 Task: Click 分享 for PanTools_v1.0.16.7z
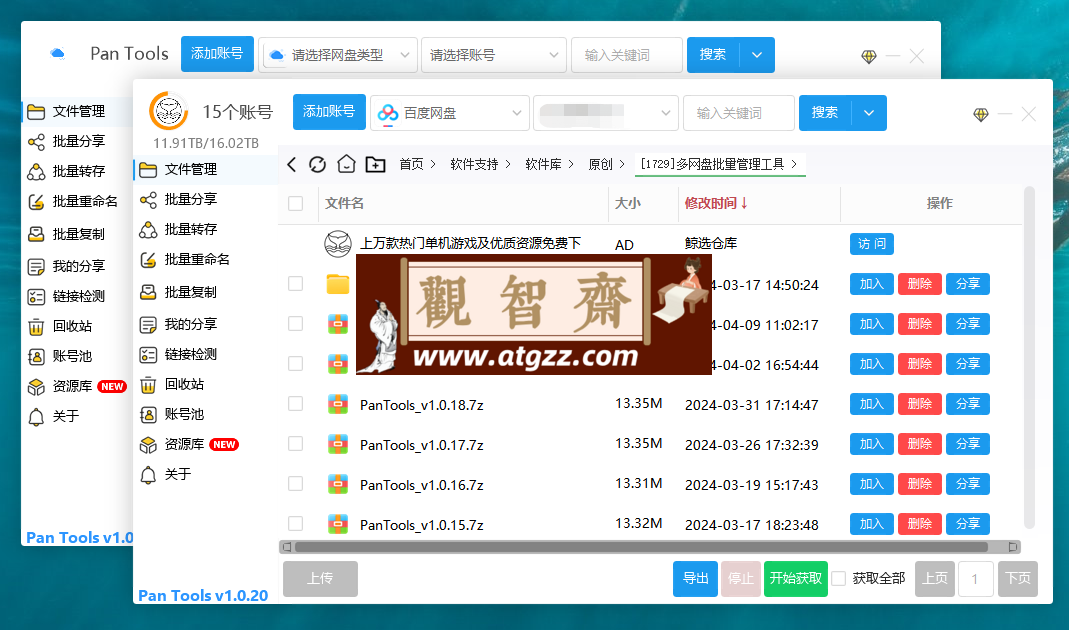[x=967, y=483]
